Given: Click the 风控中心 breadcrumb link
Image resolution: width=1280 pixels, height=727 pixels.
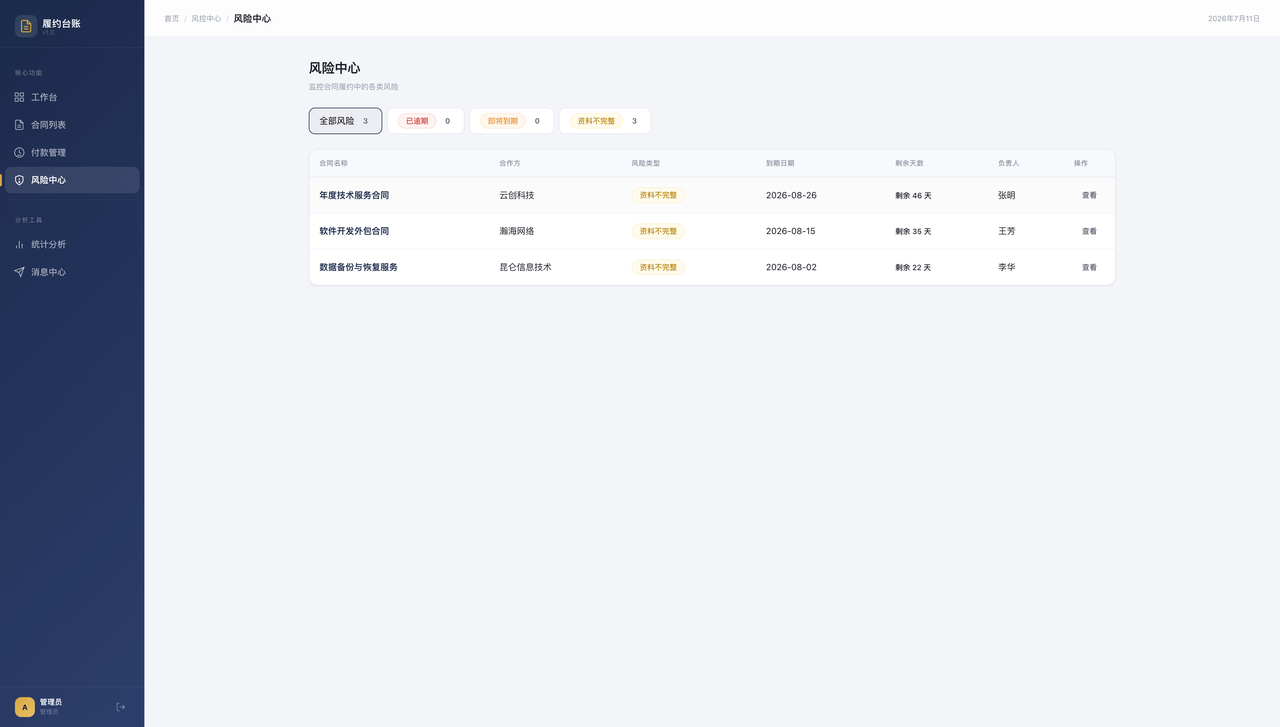Looking at the screenshot, I should (x=206, y=19).
